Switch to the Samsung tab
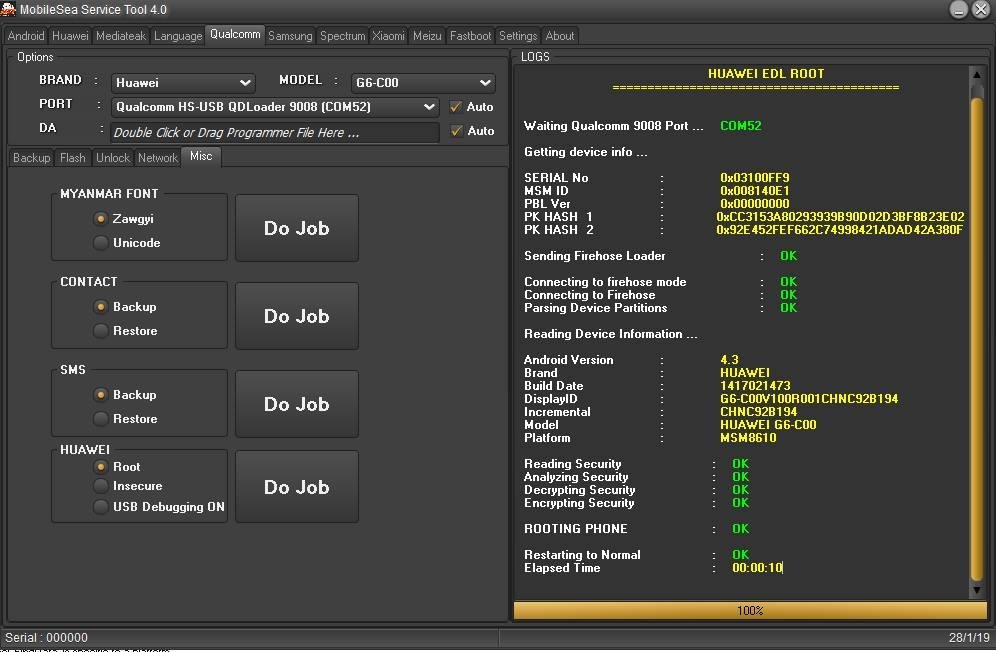The height and width of the screenshot is (652, 996). [x=290, y=36]
